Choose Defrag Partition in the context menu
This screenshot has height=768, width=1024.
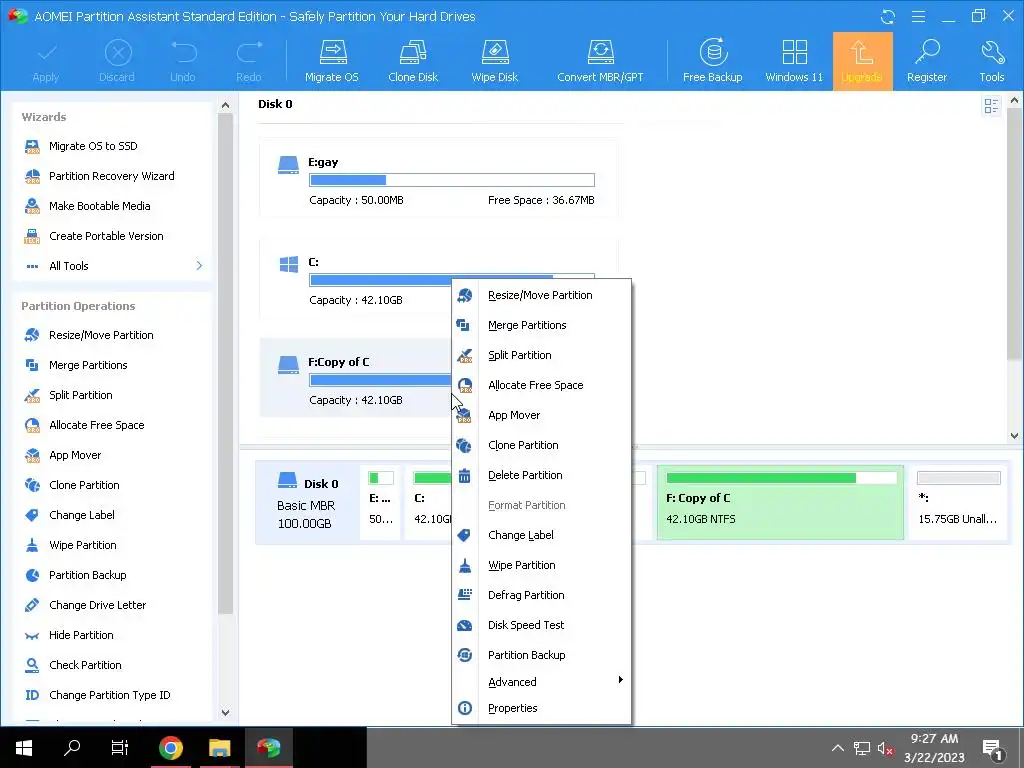[541, 596]
